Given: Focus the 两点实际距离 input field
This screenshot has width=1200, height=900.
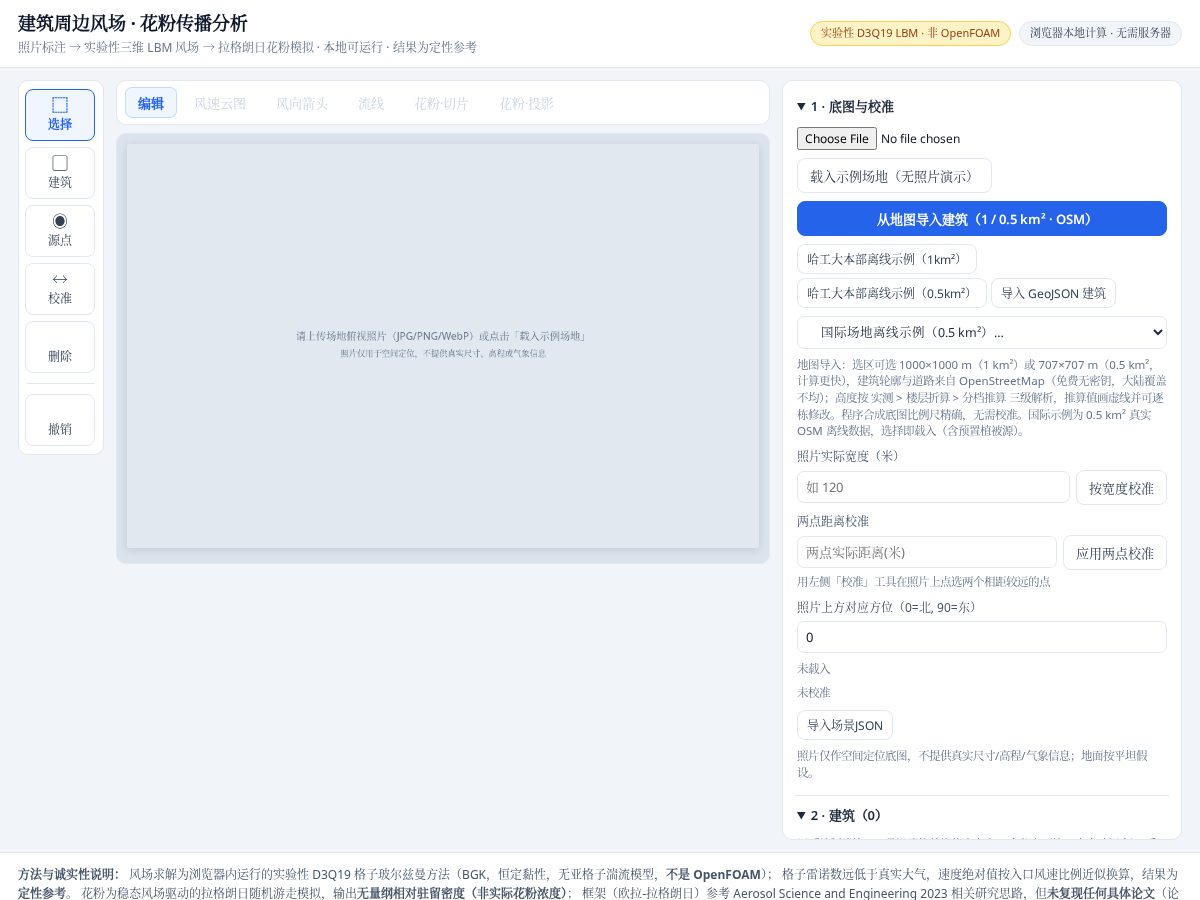Looking at the screenshot, I should [x=927, y=552].
